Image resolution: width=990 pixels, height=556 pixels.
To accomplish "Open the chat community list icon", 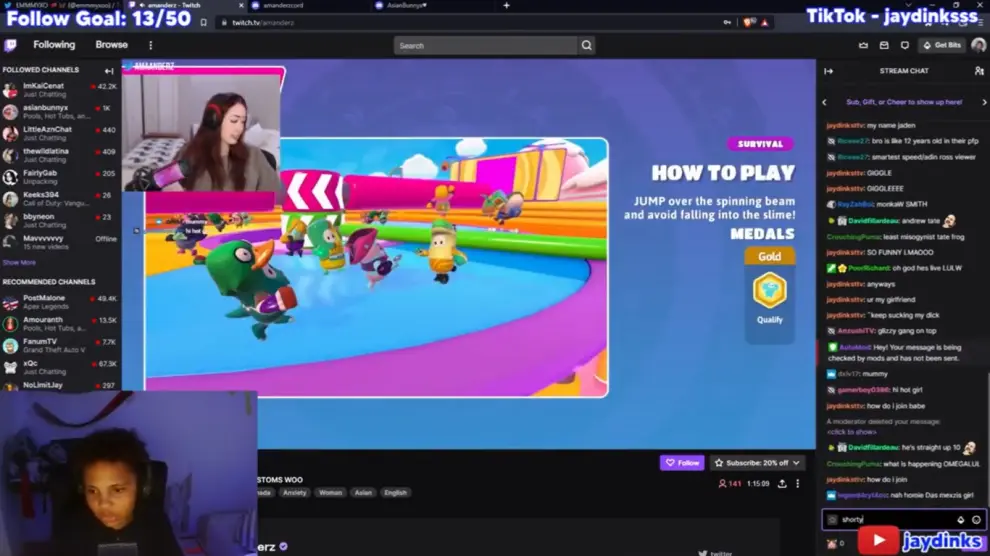I will [x=978, y=71].
